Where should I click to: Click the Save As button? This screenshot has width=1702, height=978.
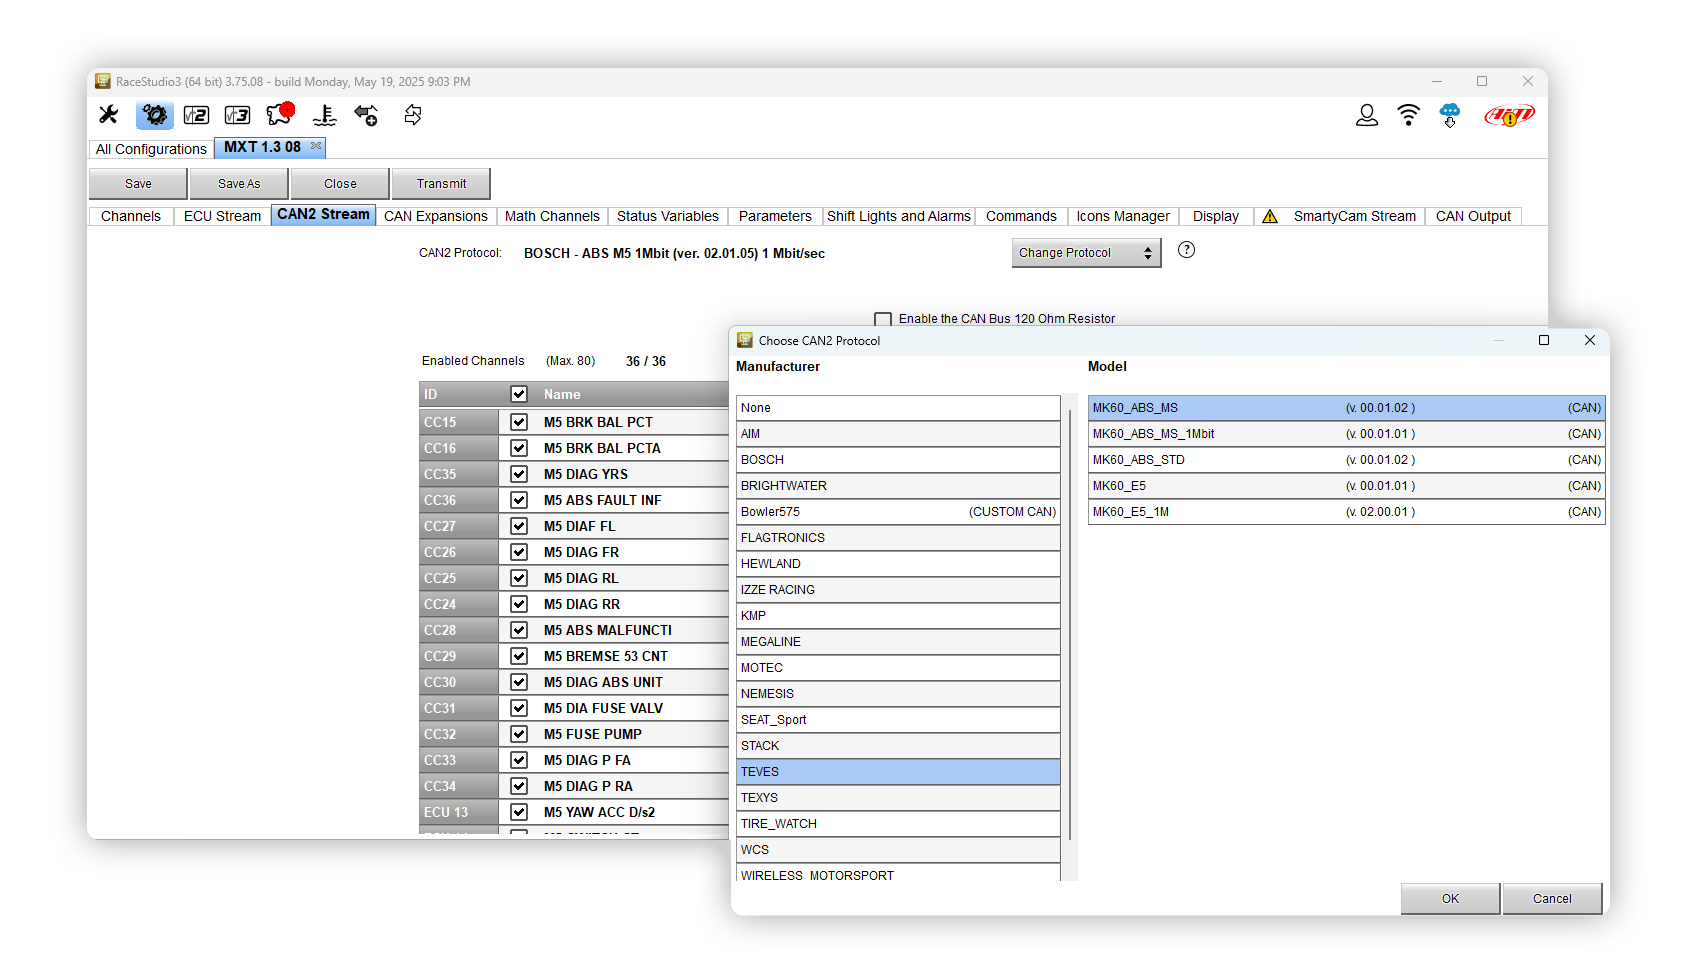point(239,184)
